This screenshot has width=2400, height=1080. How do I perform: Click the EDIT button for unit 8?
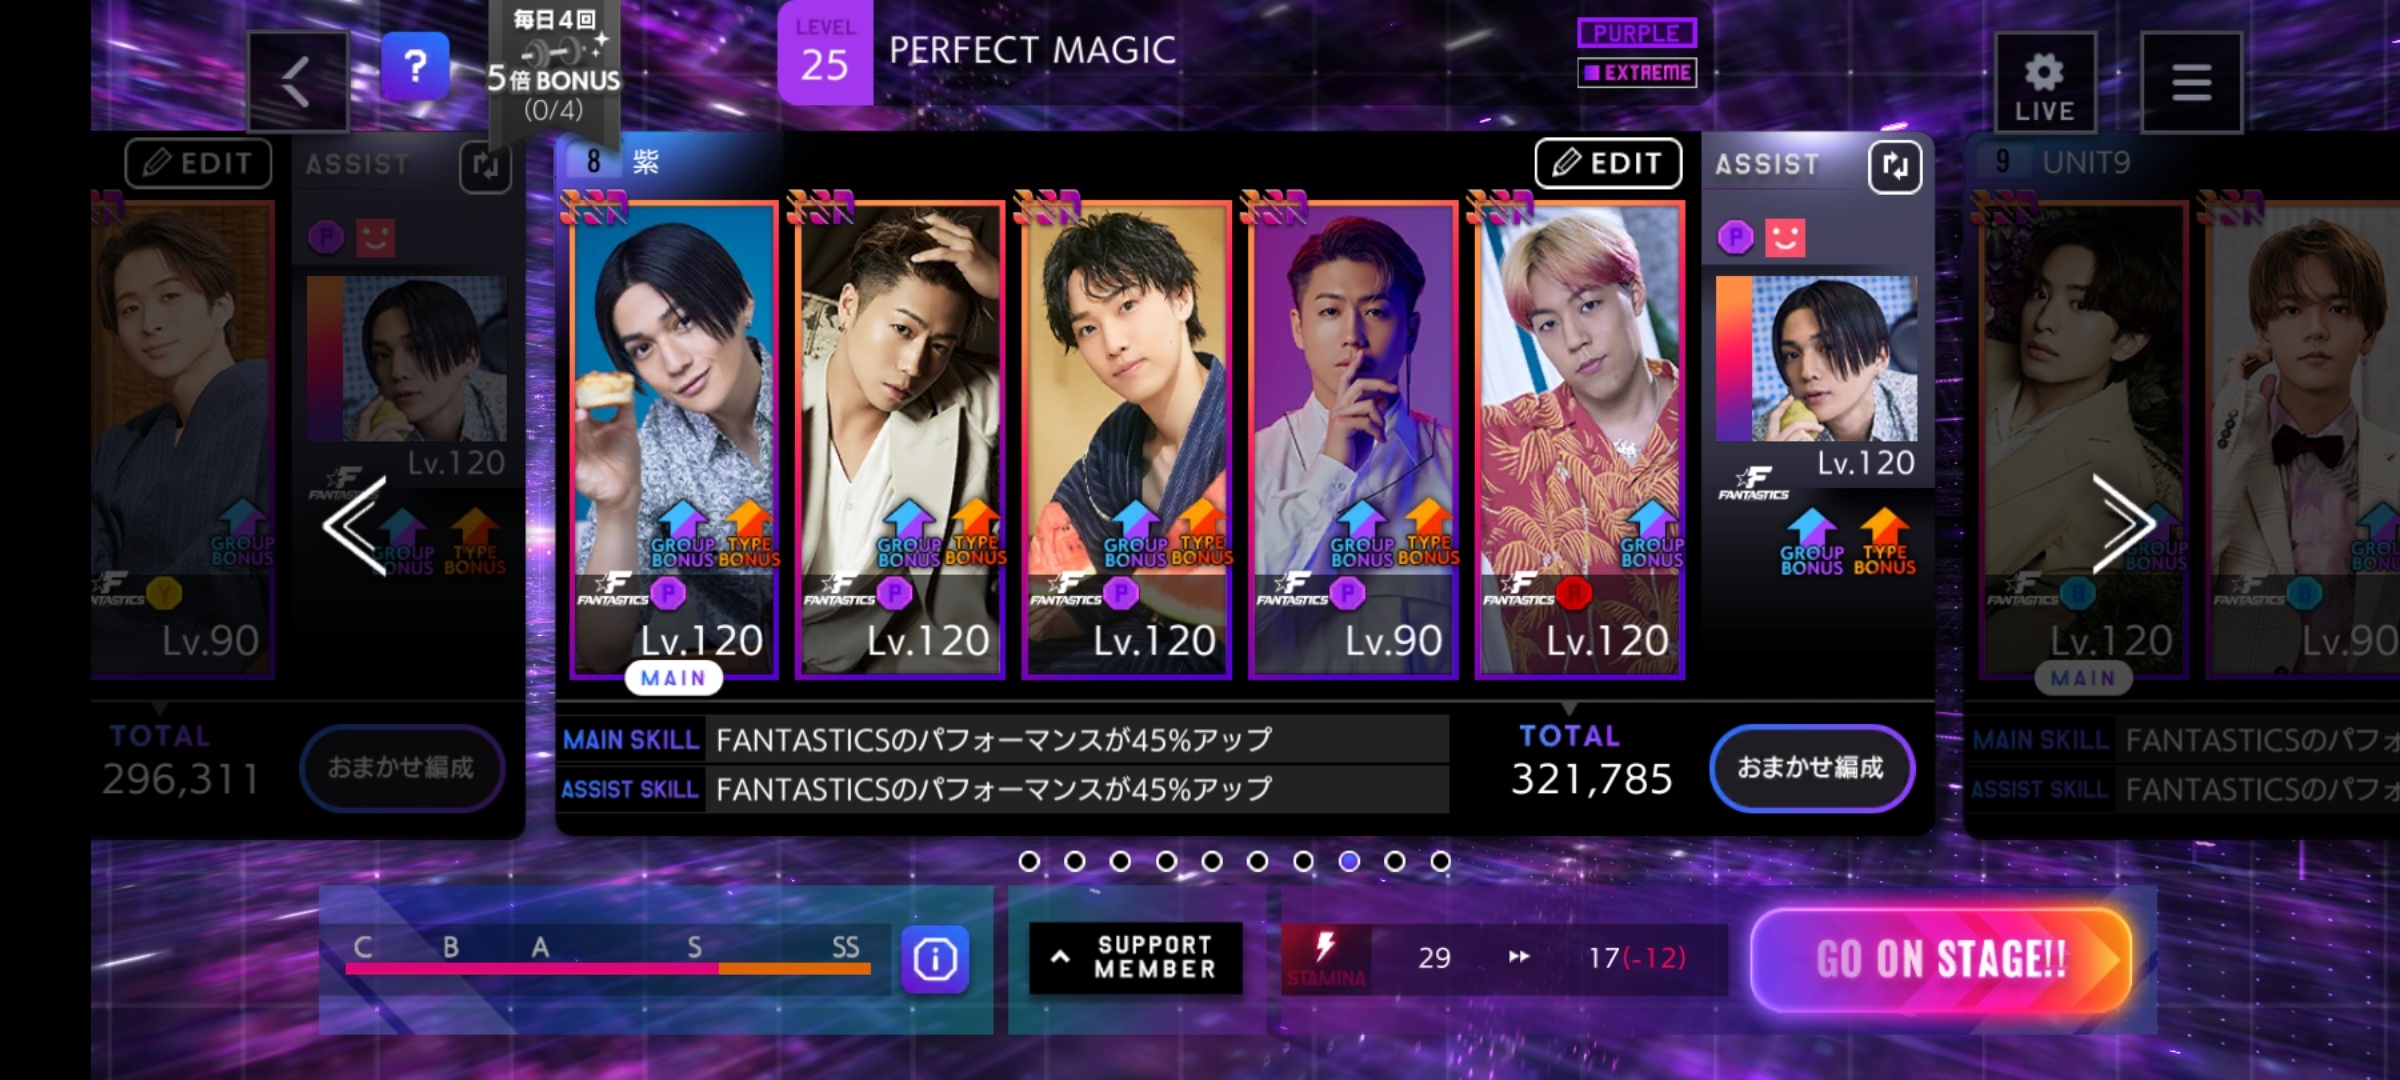tap(1608, 163)
